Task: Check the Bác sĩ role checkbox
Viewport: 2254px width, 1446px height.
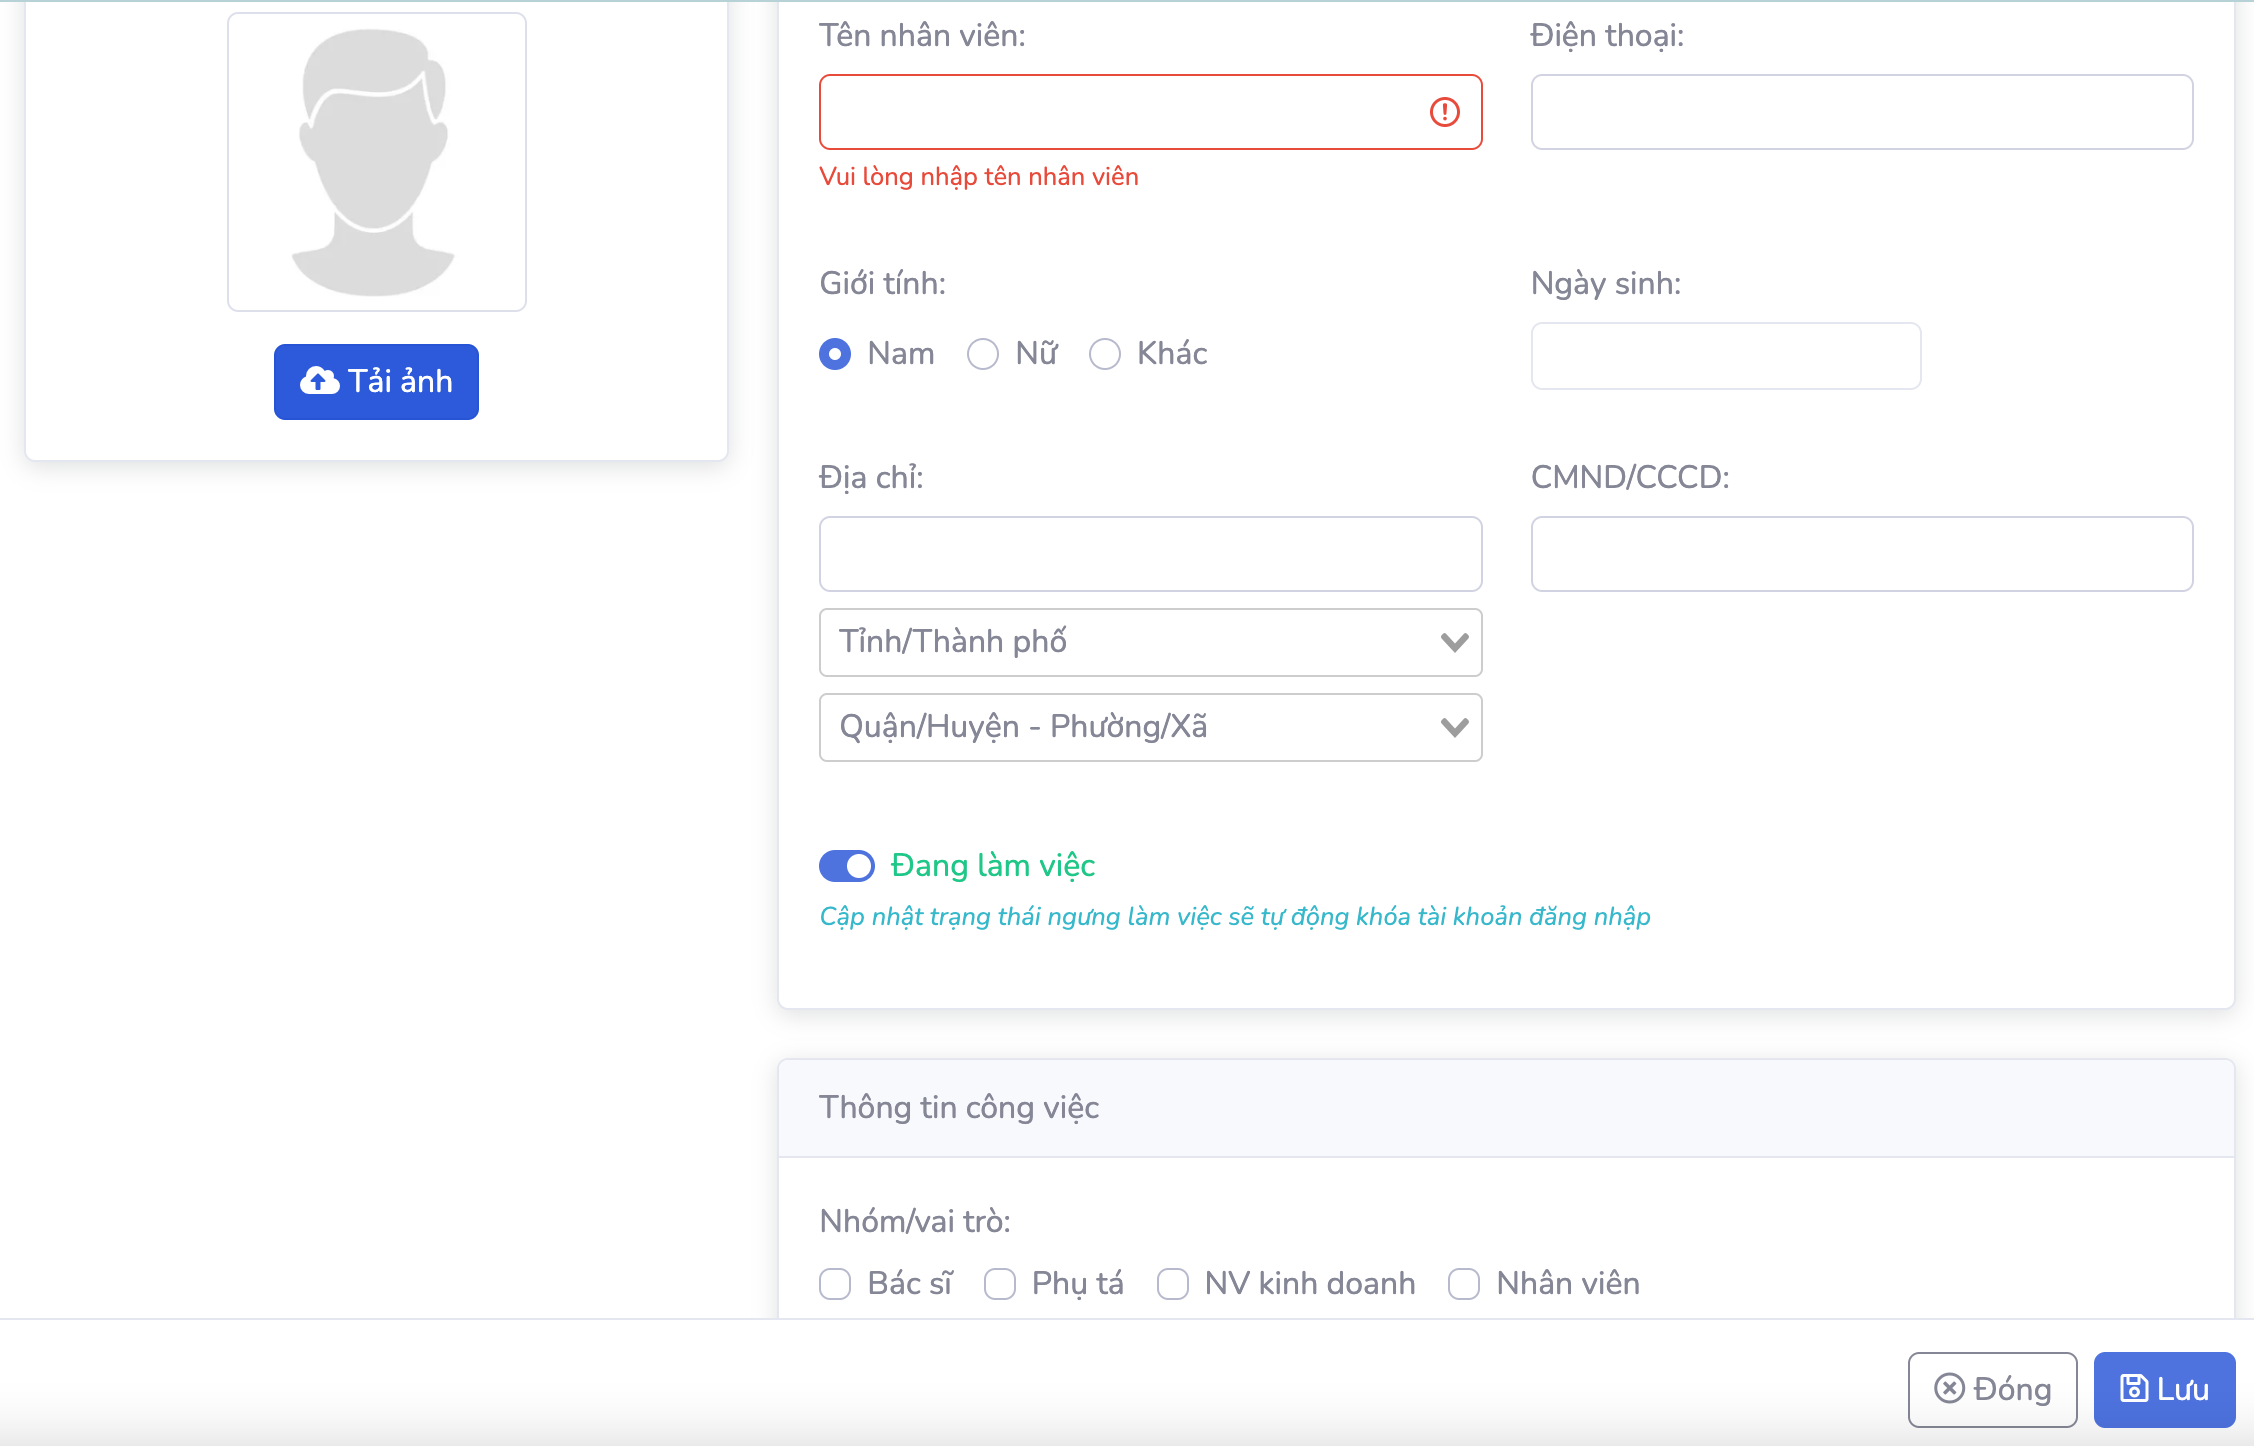Action: [835, 1284]
